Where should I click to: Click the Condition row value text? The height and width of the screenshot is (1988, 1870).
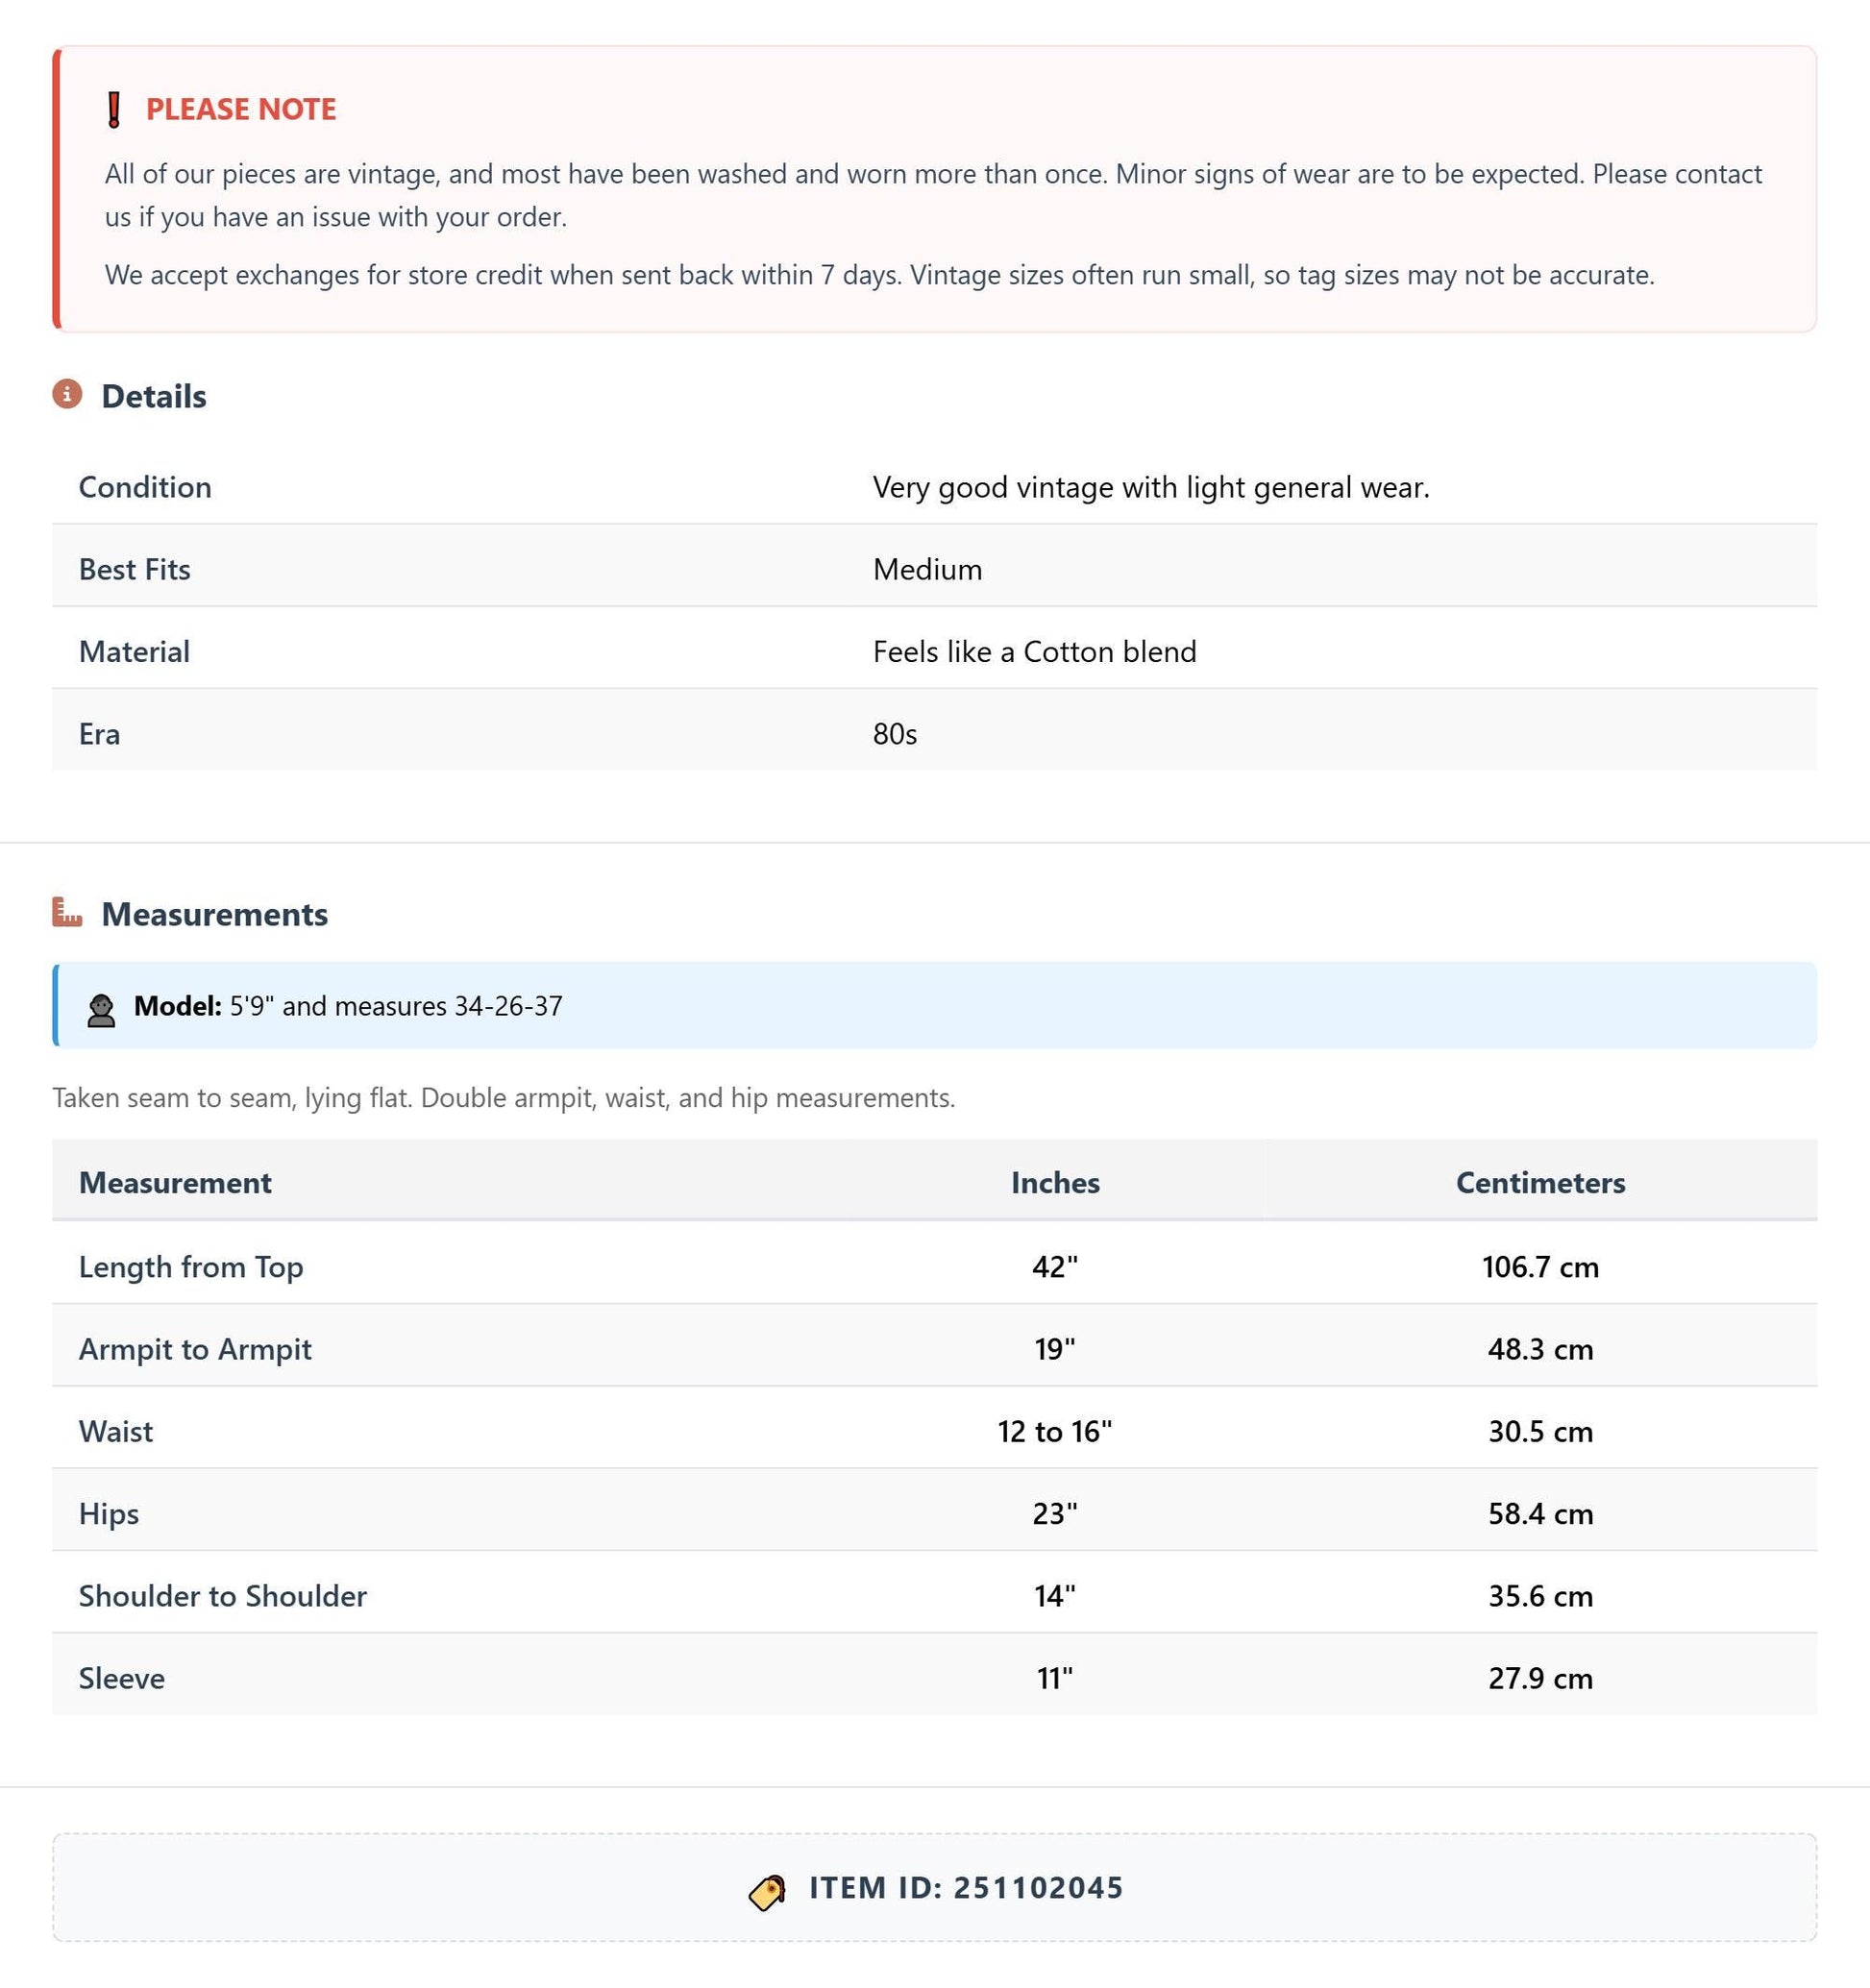(x=1151, y=487)
